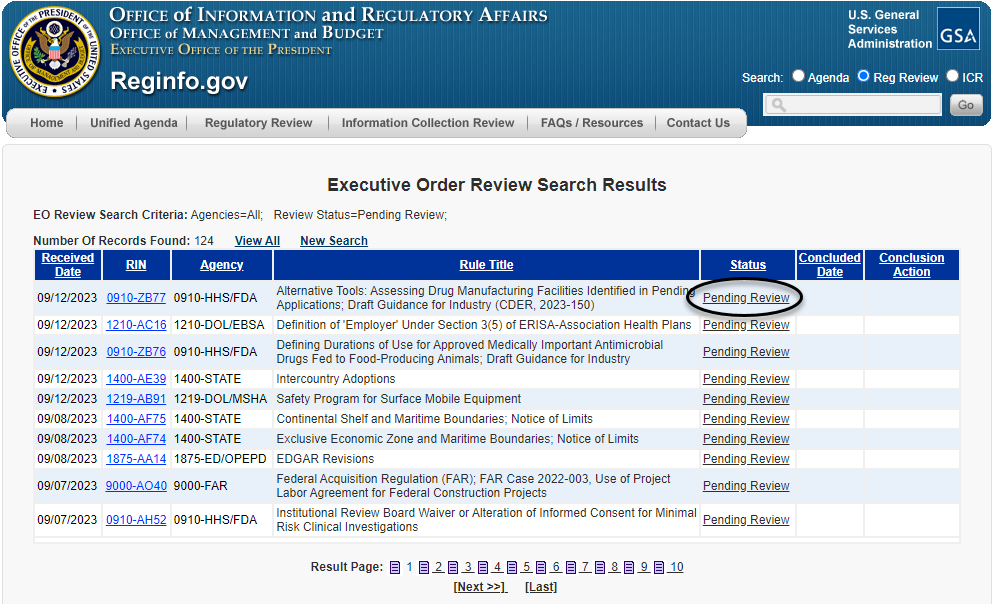
Task: Sort results by Received Date column
Action: tap(68, 264)
